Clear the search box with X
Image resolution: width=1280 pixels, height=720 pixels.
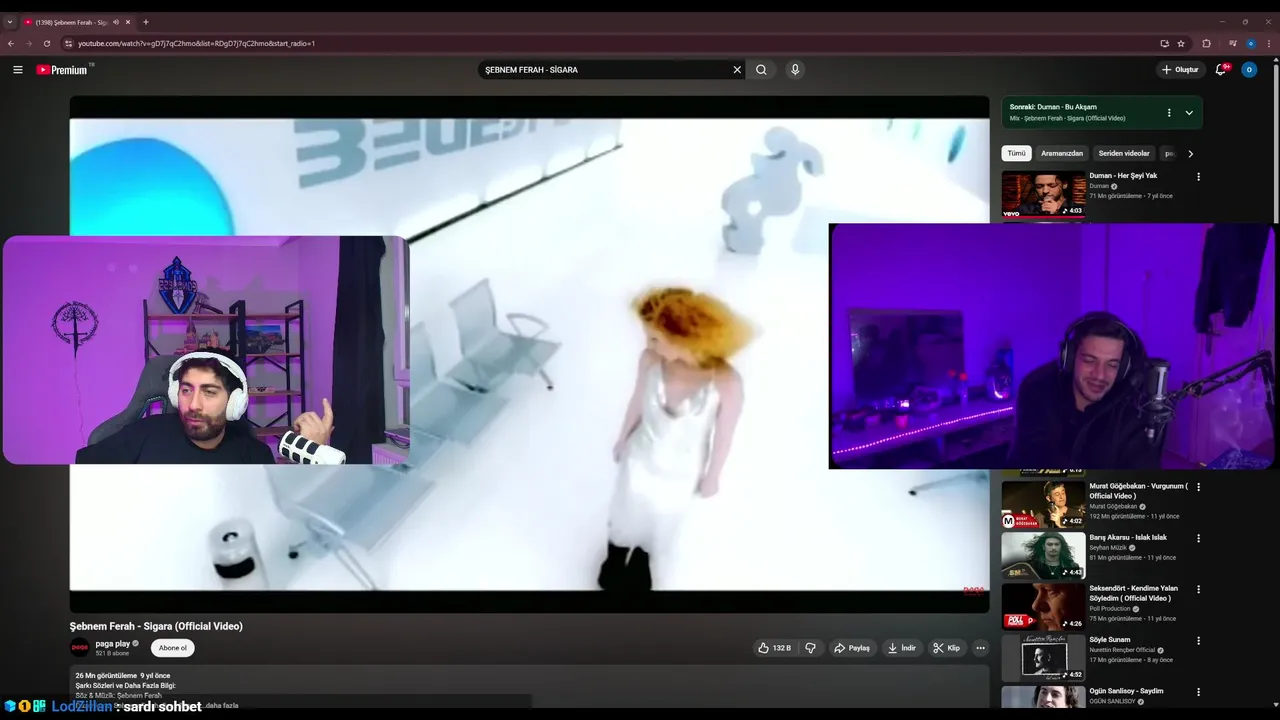click(x=737, y=70)
